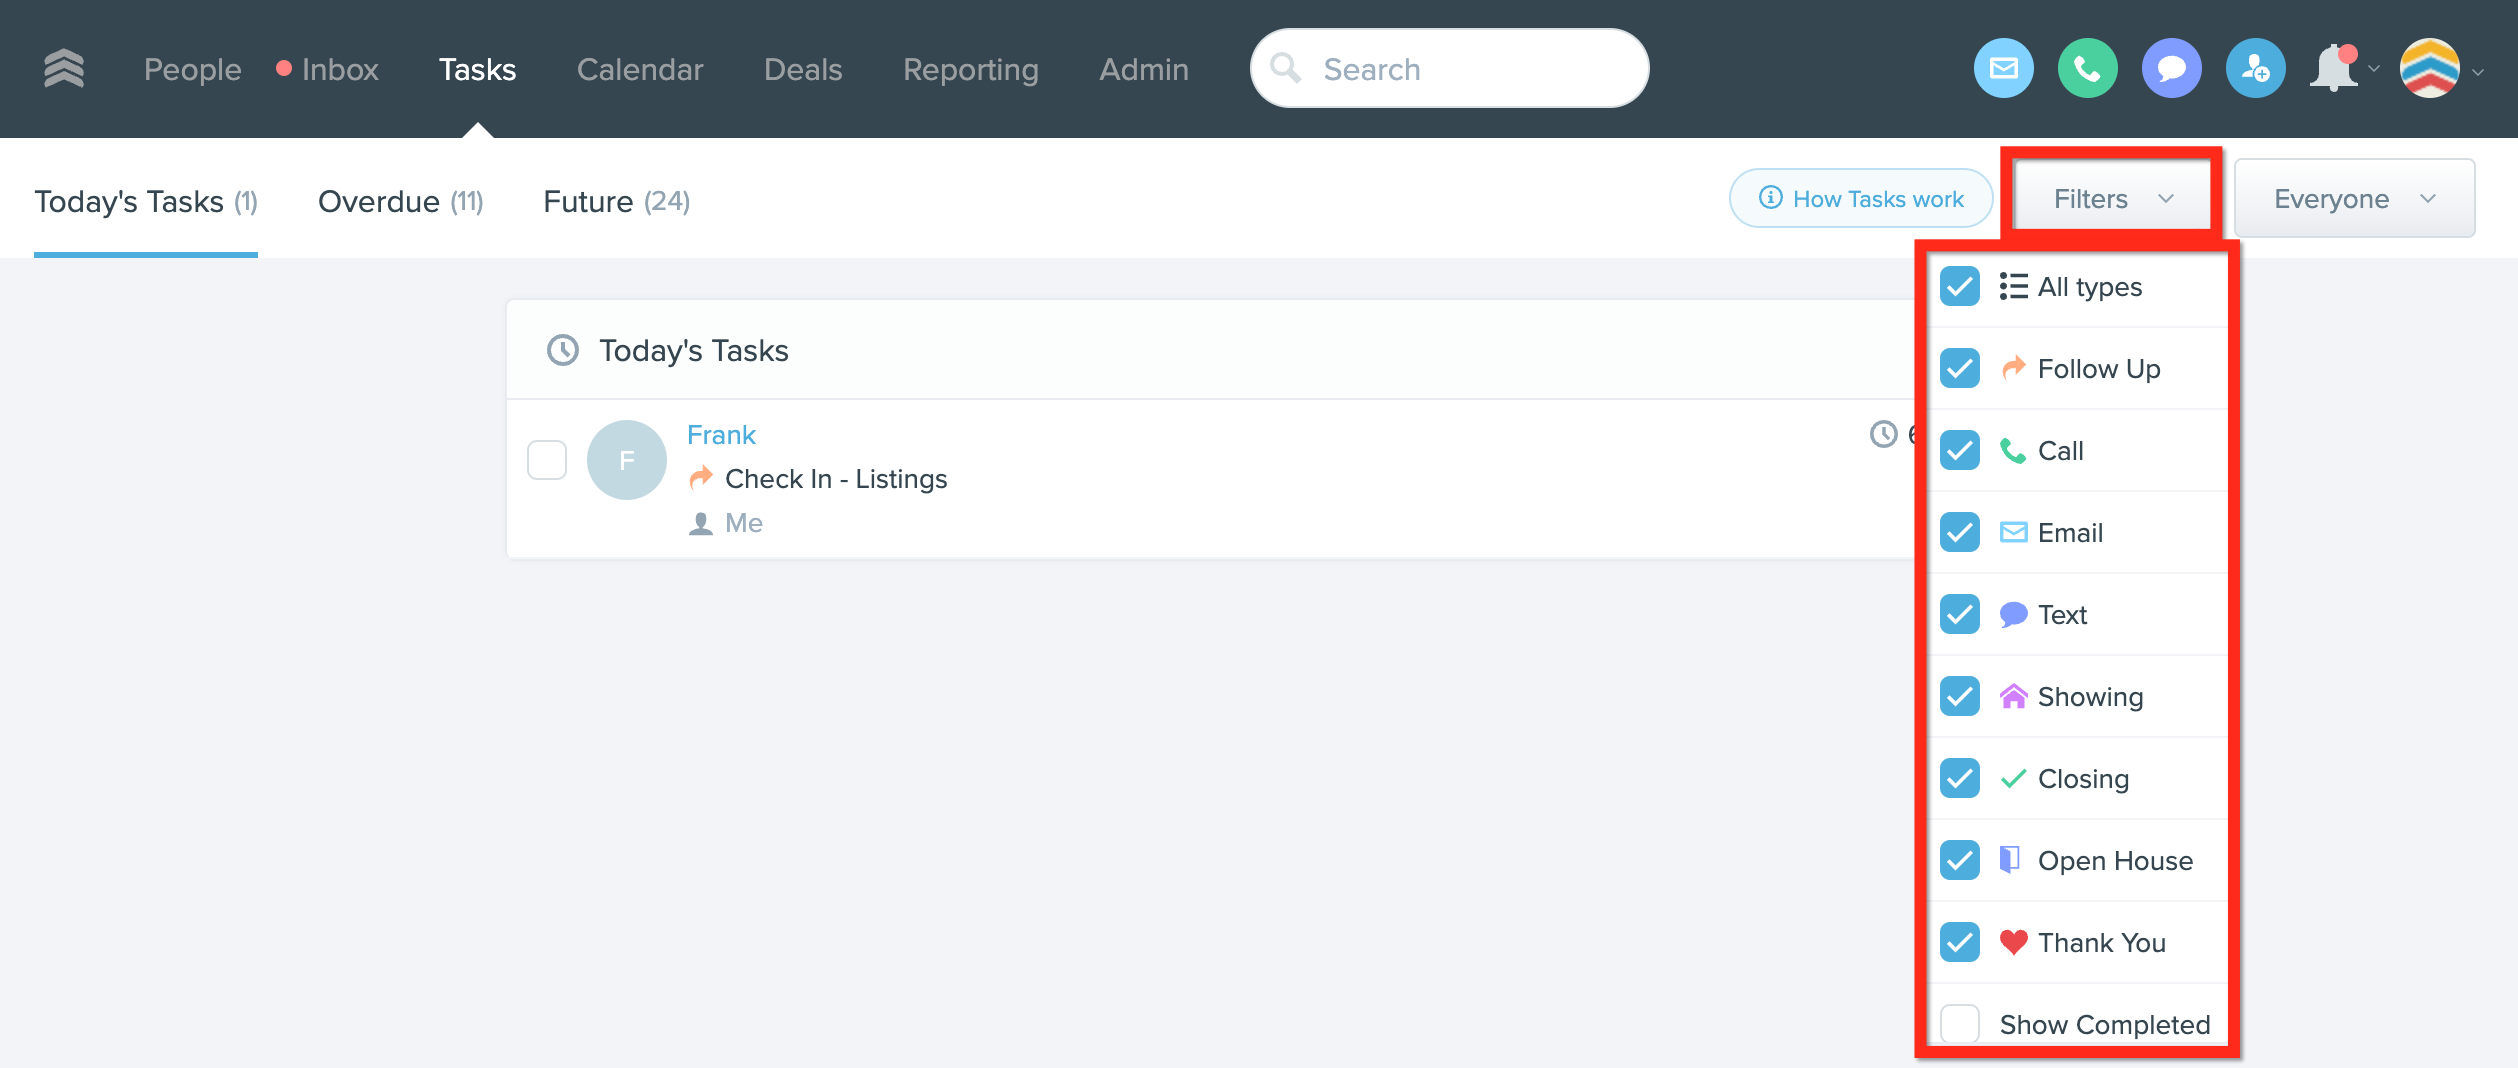Expand the arrow next to profile avatar
This screenshot has width=2518, height=1068.
(2478, 72)
